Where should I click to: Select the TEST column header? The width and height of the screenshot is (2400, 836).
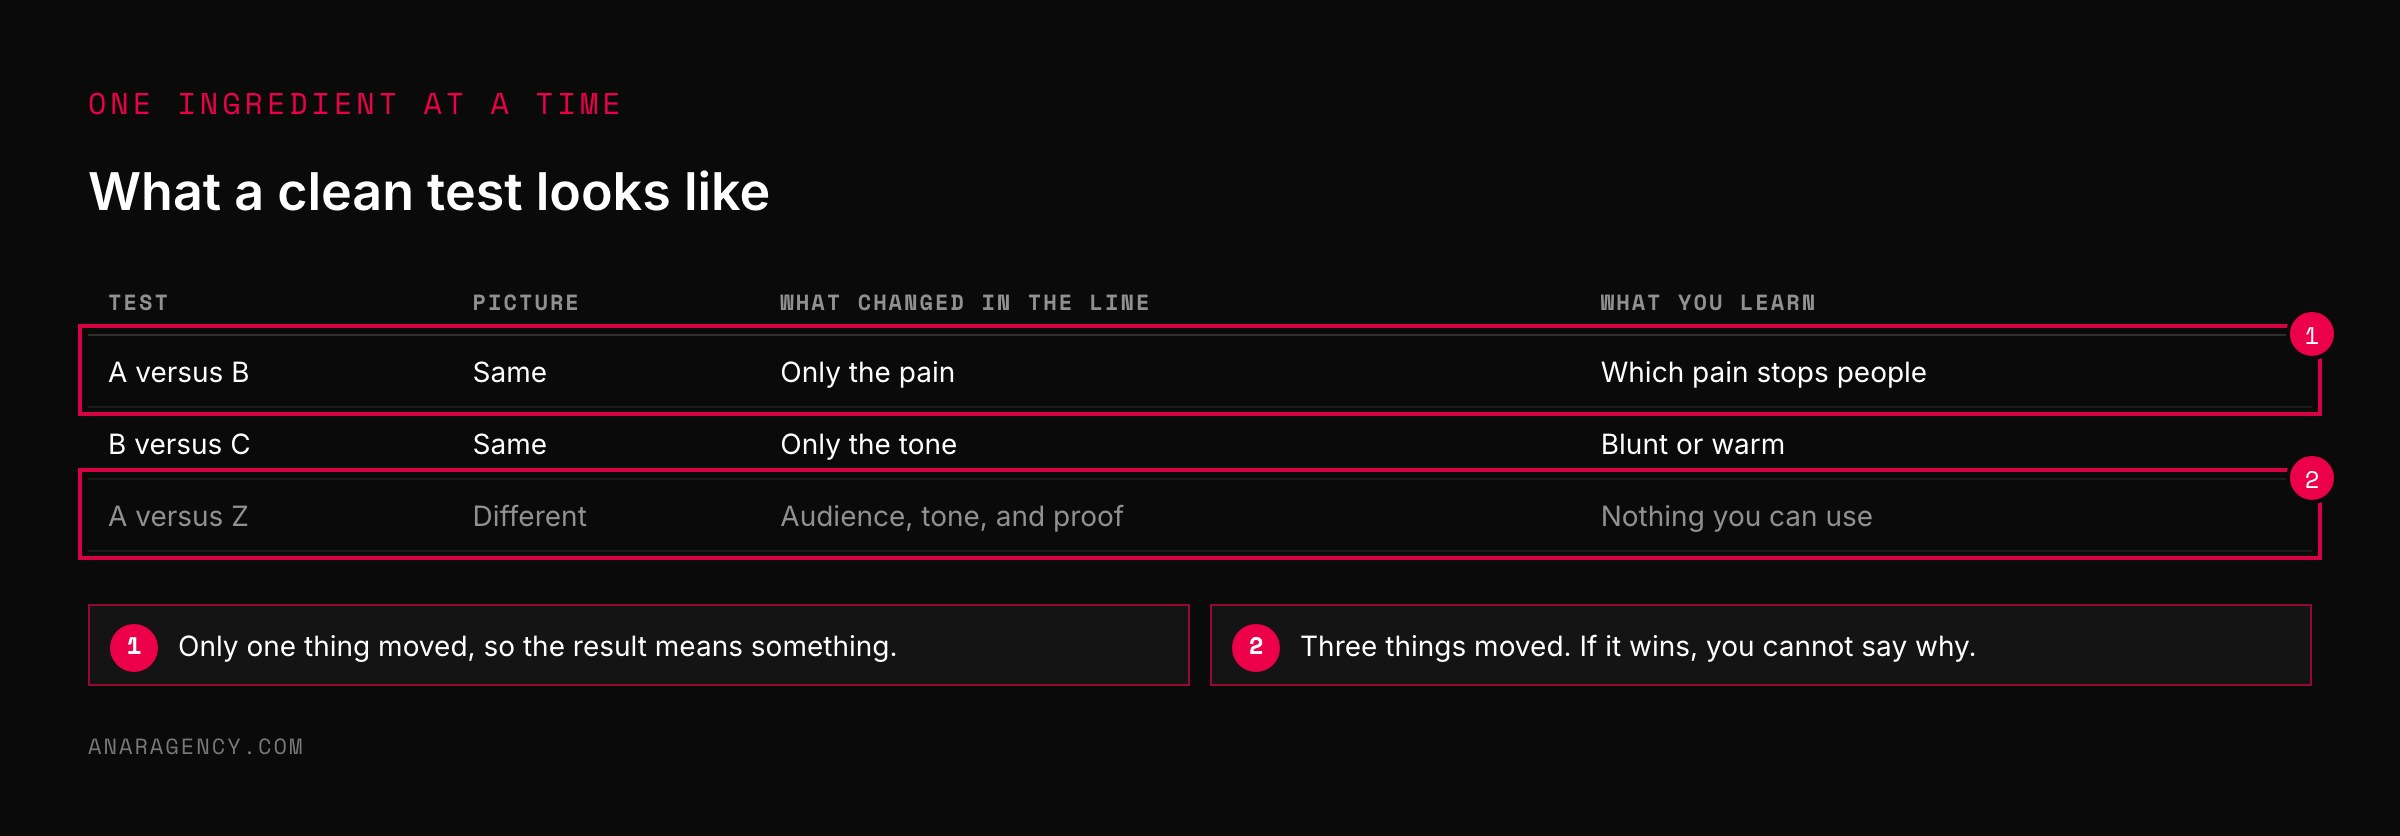(x=138, y=303)
